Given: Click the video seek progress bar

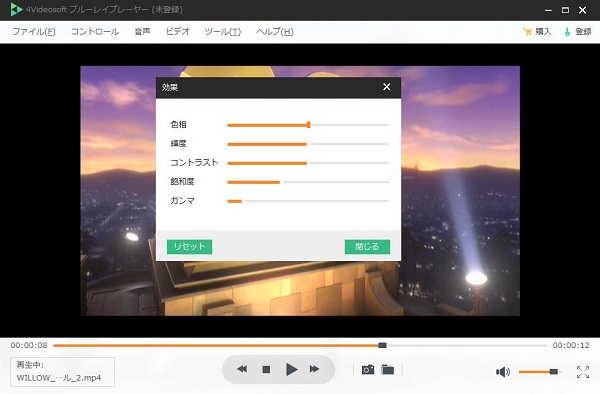Looking at the screenshot, I should [300, 345].
